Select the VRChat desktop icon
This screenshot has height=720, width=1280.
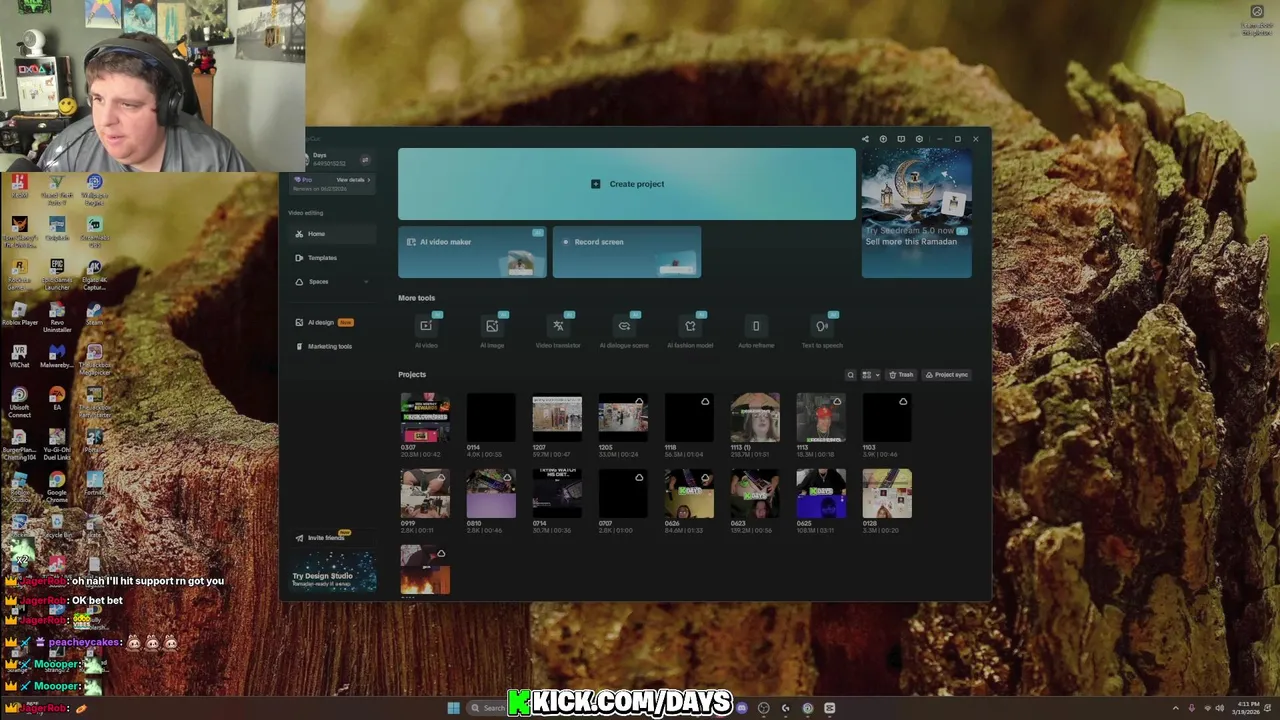point(19,357)
